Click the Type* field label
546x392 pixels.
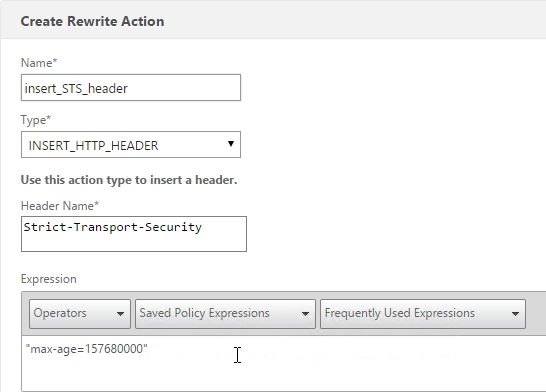point(36,120)
